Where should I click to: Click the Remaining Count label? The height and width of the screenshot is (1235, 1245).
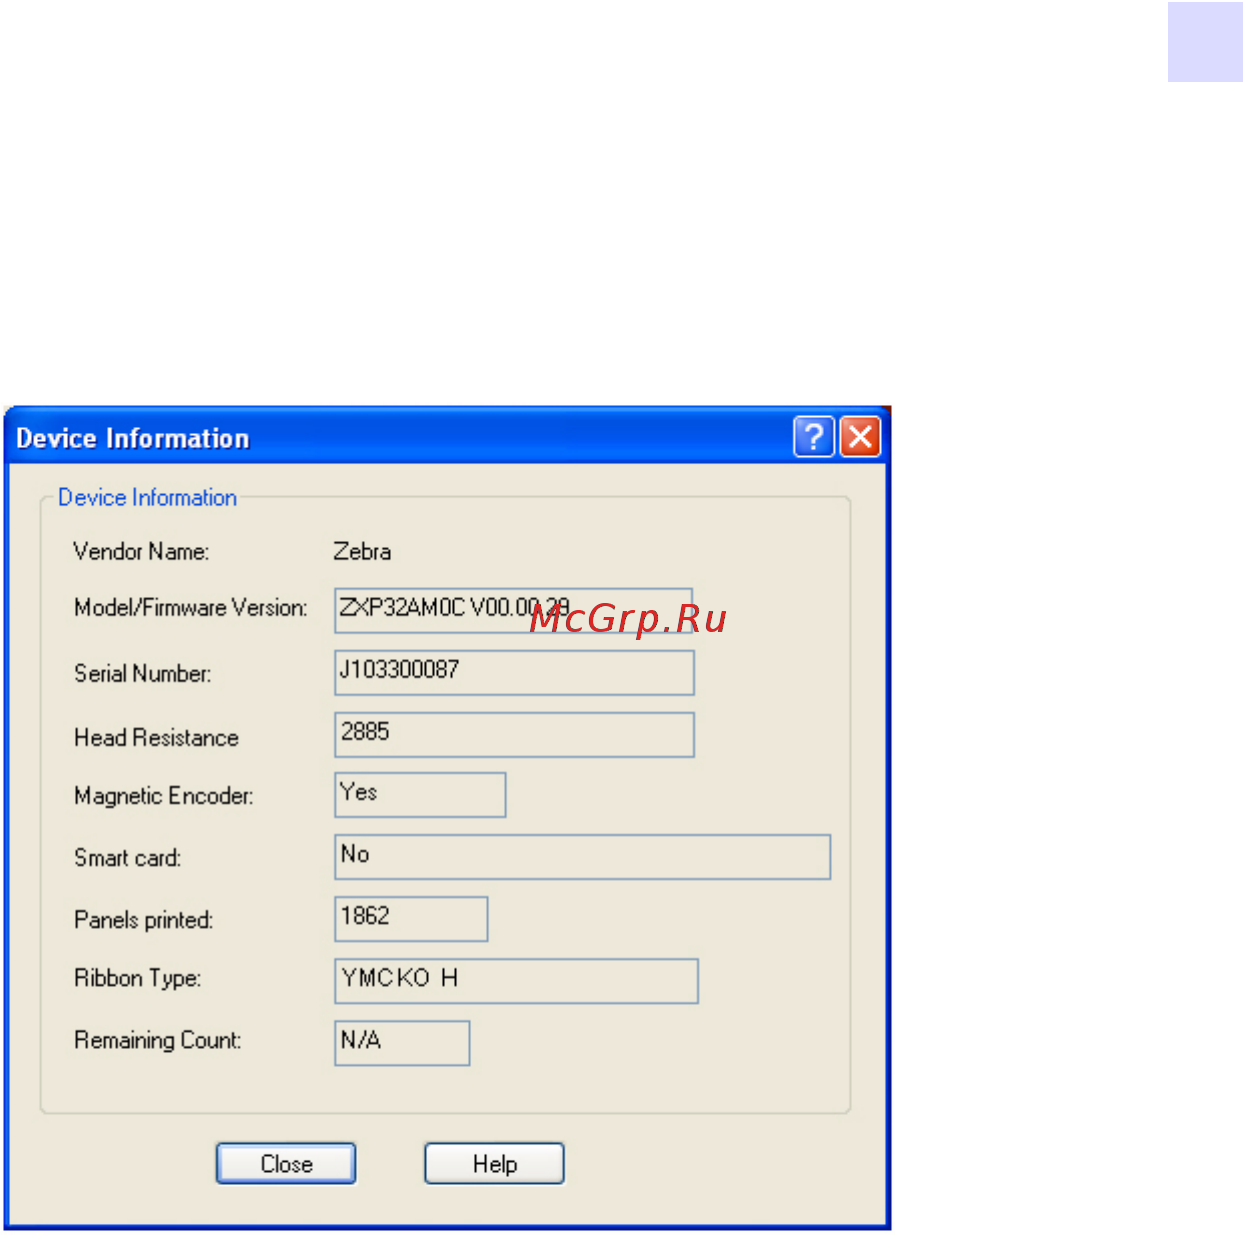(x=158, y=1040)
